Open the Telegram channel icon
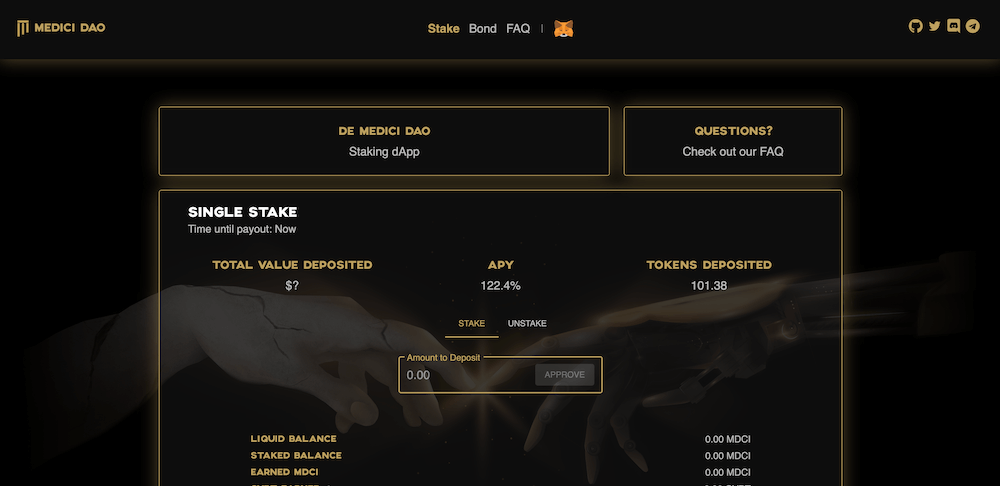The height and width of the screenshot is (486, 1000). pos(972,27)
